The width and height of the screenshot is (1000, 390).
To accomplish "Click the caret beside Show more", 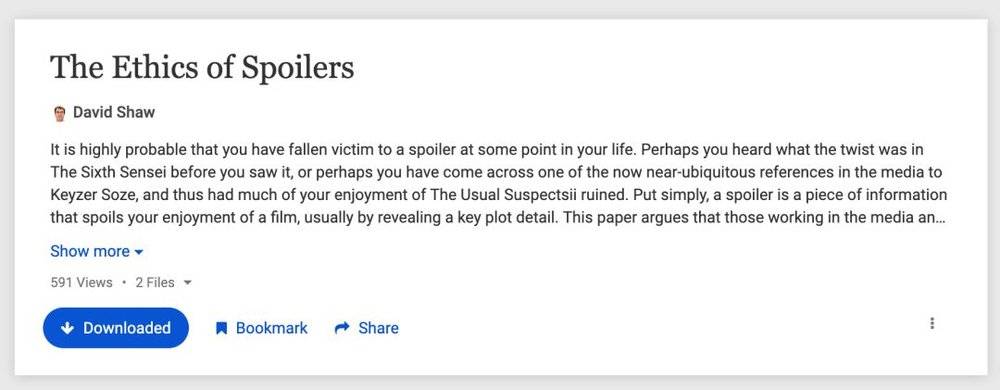I will tap(139, 252).
